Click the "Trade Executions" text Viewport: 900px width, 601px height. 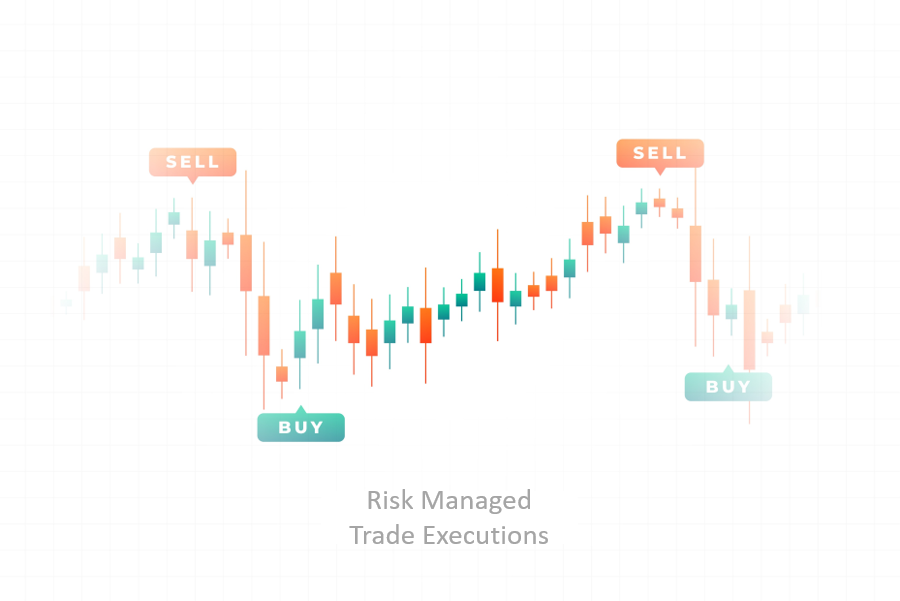click(x=449, y=535)
